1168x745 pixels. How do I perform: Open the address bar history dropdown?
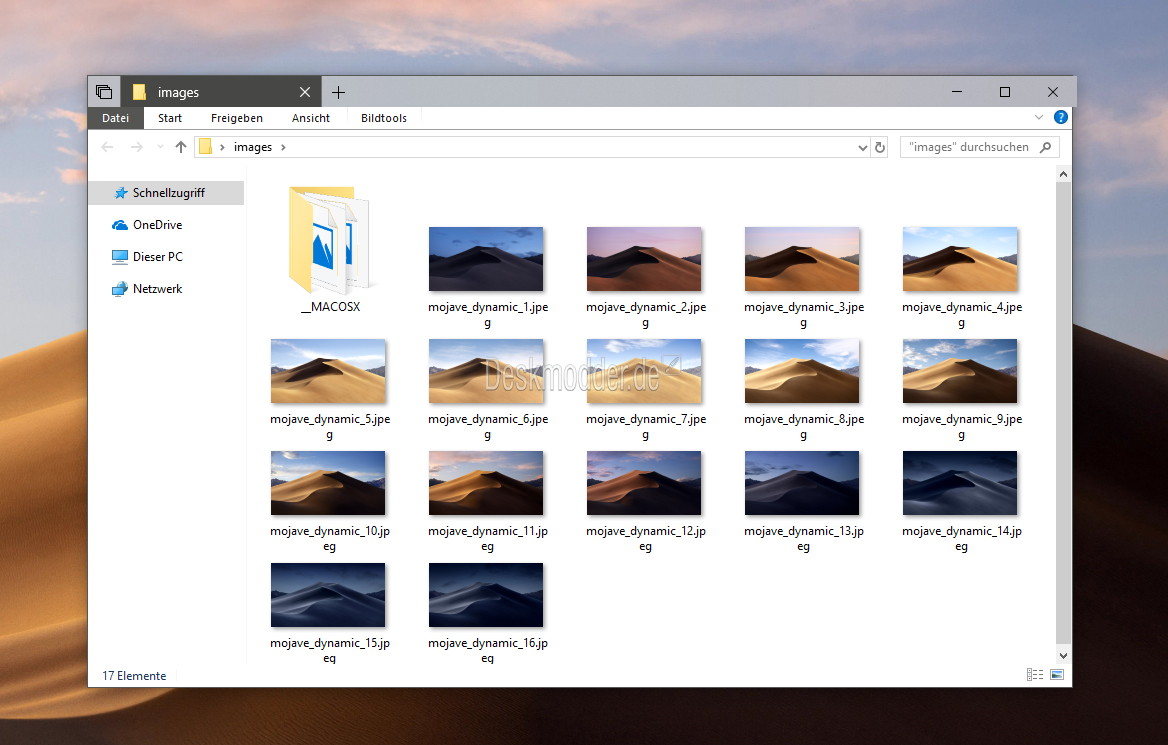click(x=863, y=148)
